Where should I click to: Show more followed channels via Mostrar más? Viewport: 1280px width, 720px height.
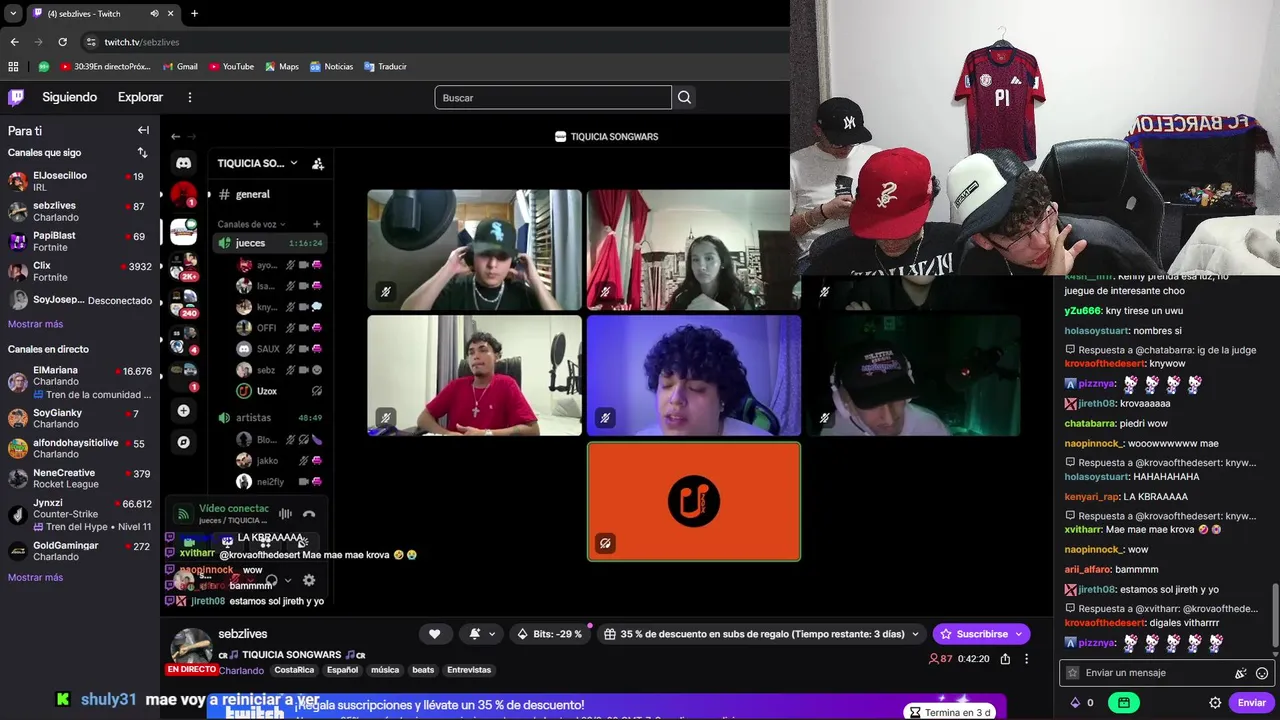[x=35, y=324]
